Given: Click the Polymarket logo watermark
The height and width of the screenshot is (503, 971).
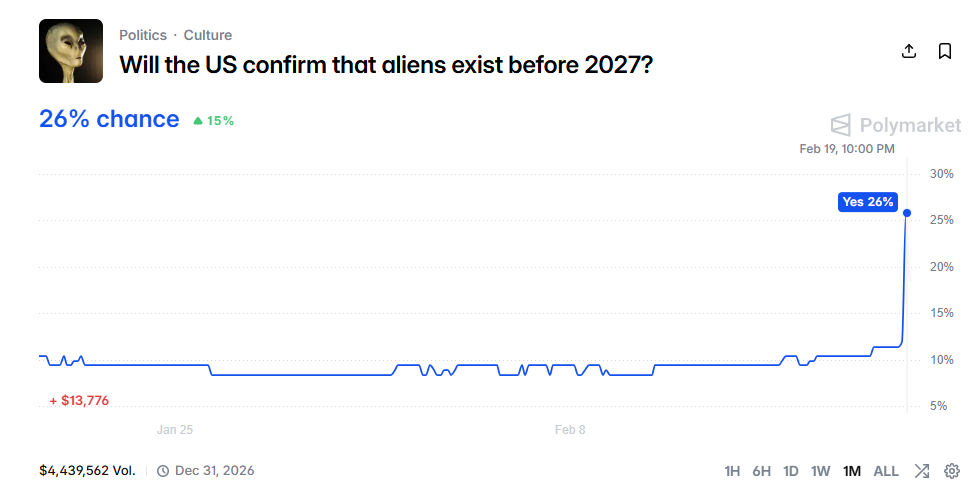Looking at the screenshot, I should coord(896,125).
